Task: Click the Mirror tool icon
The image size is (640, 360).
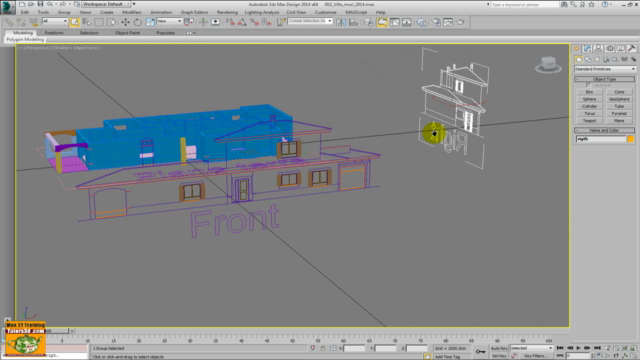Action: click(x=341, y=22)
